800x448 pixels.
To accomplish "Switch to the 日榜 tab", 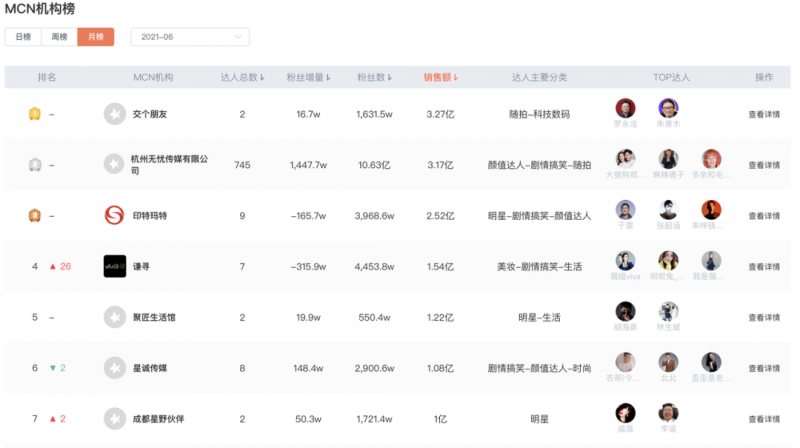I will 23,37.
